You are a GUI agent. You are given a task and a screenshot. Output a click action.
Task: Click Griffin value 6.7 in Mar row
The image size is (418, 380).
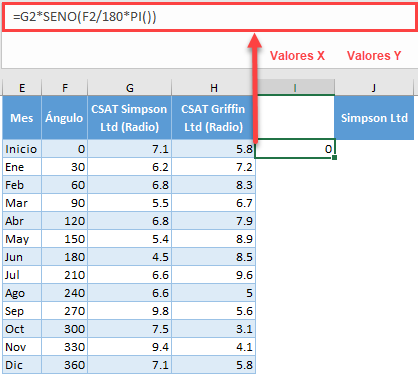213,203
